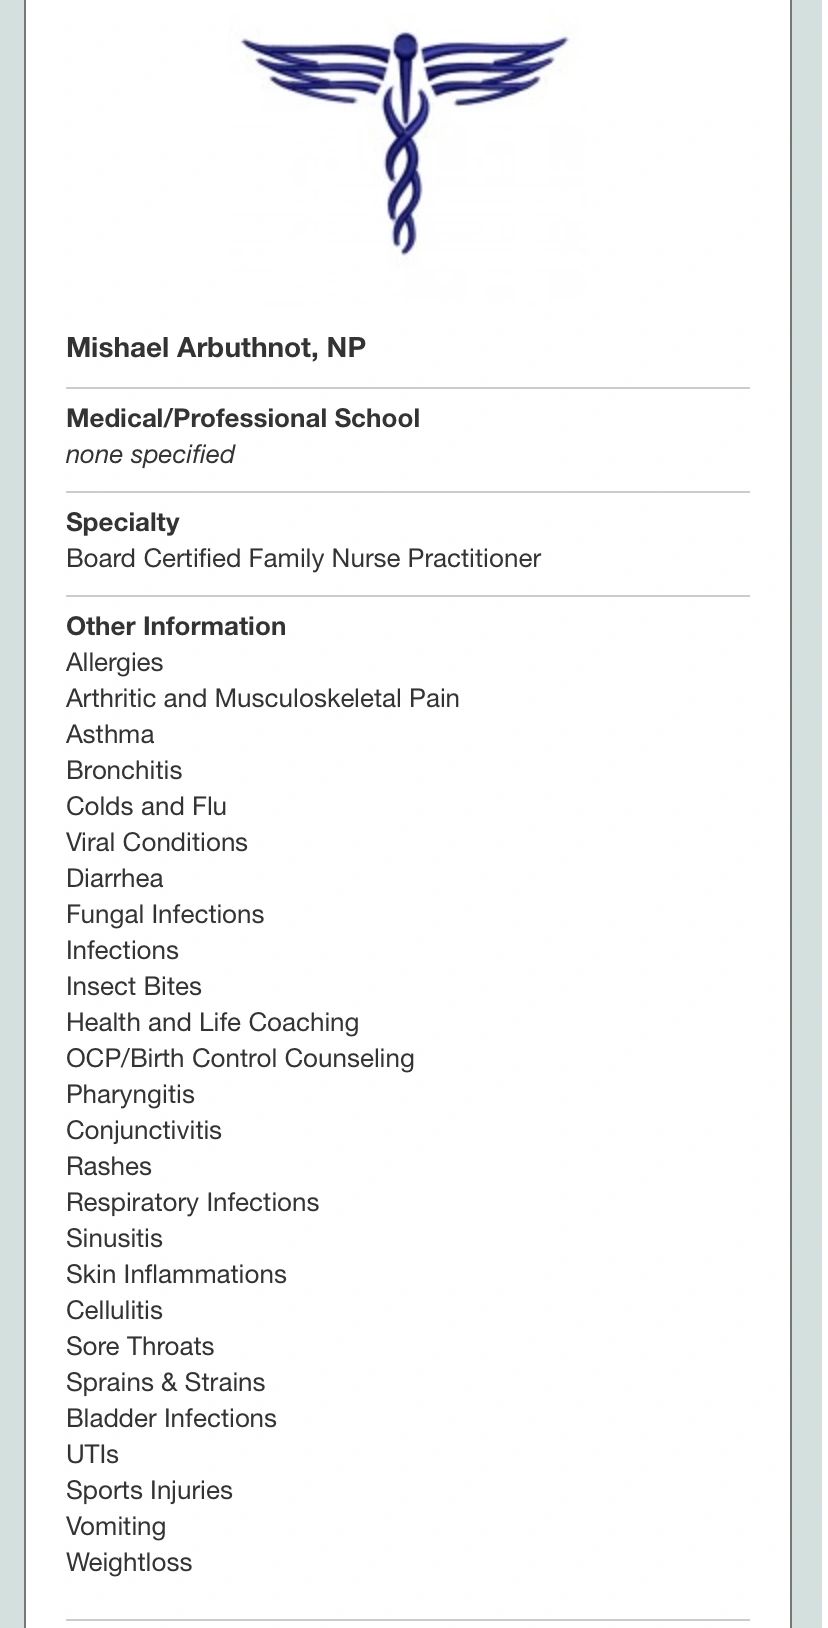Click the provider name Mishael Arbuthnot, NP
The height and width of the screenshot is (1628, 828).
tap(216, 348)
